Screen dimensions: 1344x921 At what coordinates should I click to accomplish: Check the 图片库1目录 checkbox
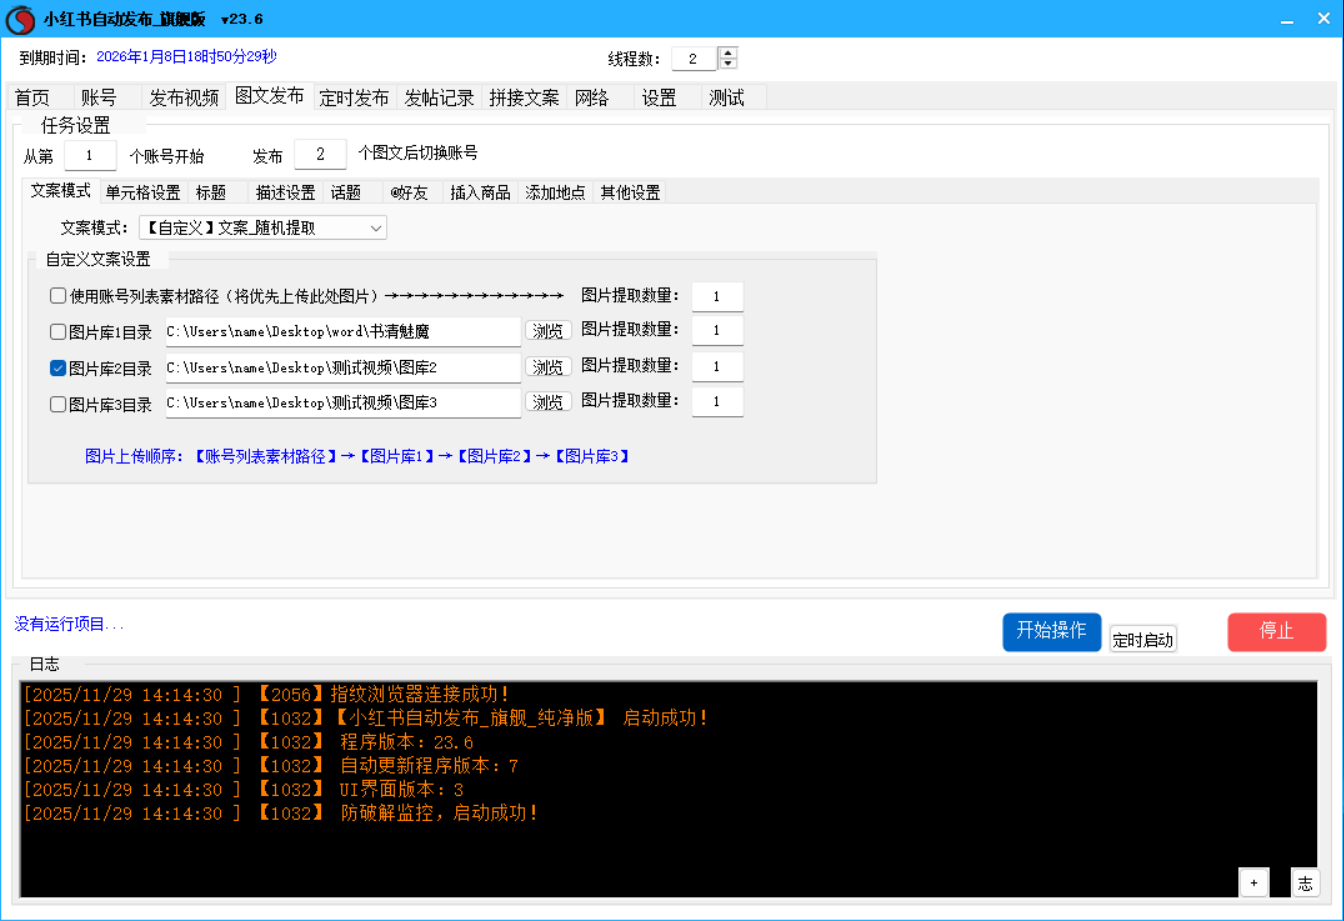point(58,332)
